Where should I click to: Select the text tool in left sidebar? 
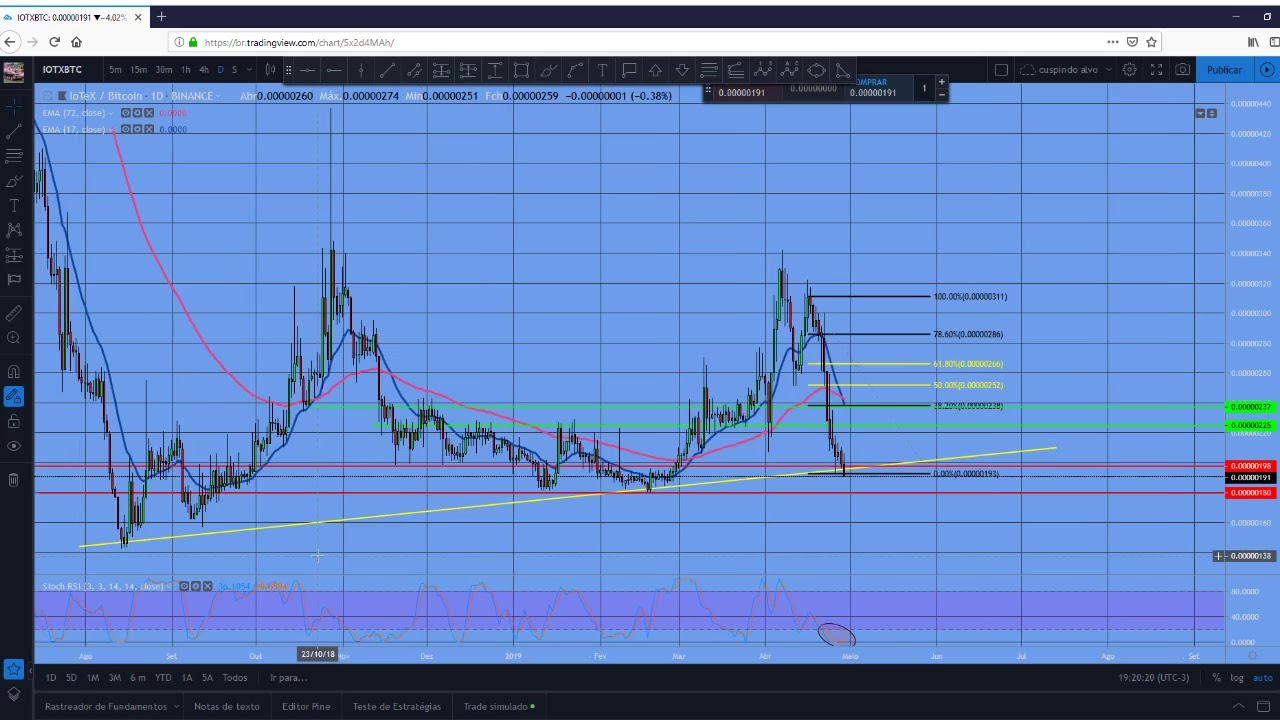click(14, 205)
